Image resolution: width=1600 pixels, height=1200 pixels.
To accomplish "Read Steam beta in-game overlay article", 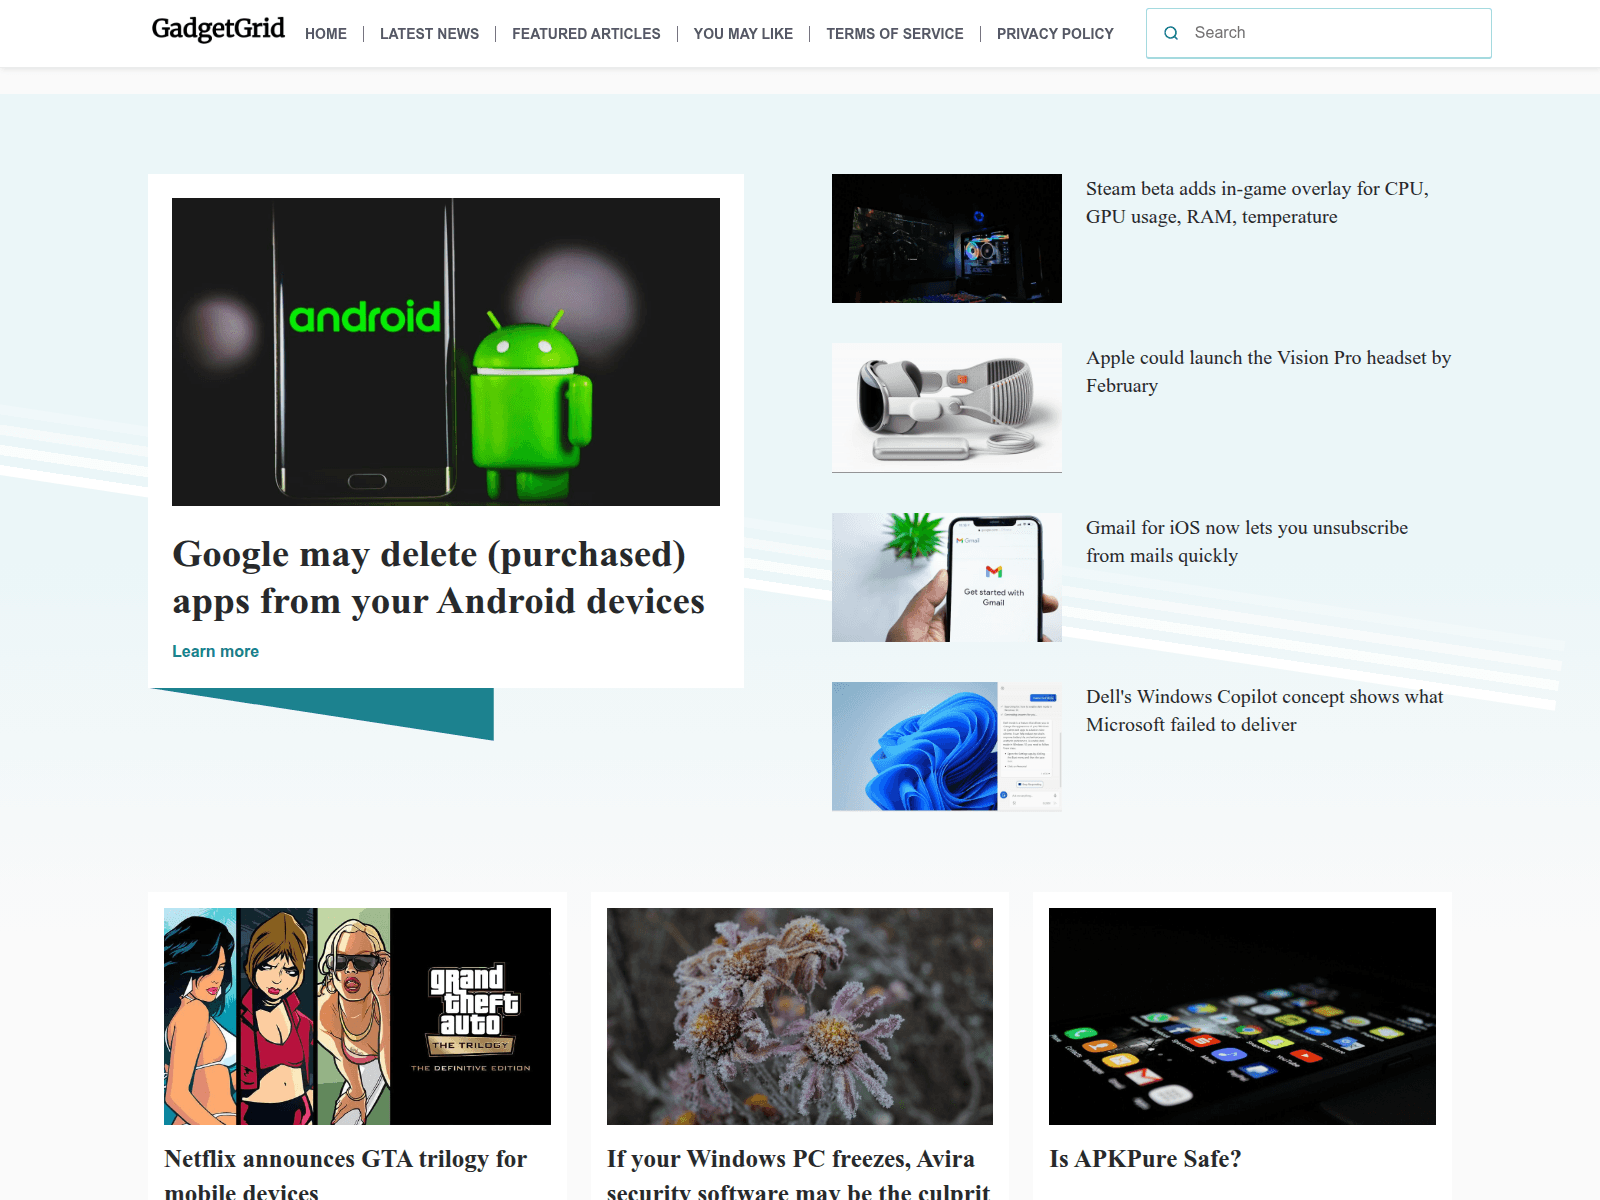I will point(1257,203).
